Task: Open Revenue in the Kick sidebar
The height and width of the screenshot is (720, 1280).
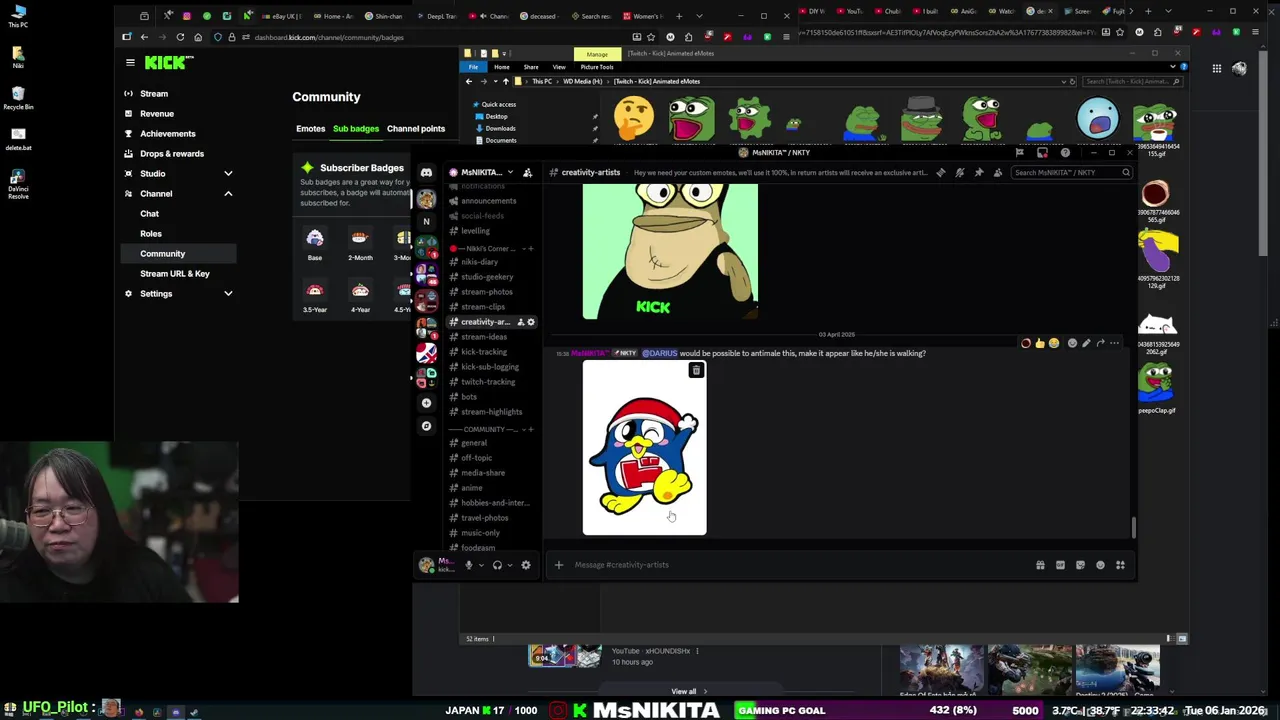Action: tap(157, 113)
